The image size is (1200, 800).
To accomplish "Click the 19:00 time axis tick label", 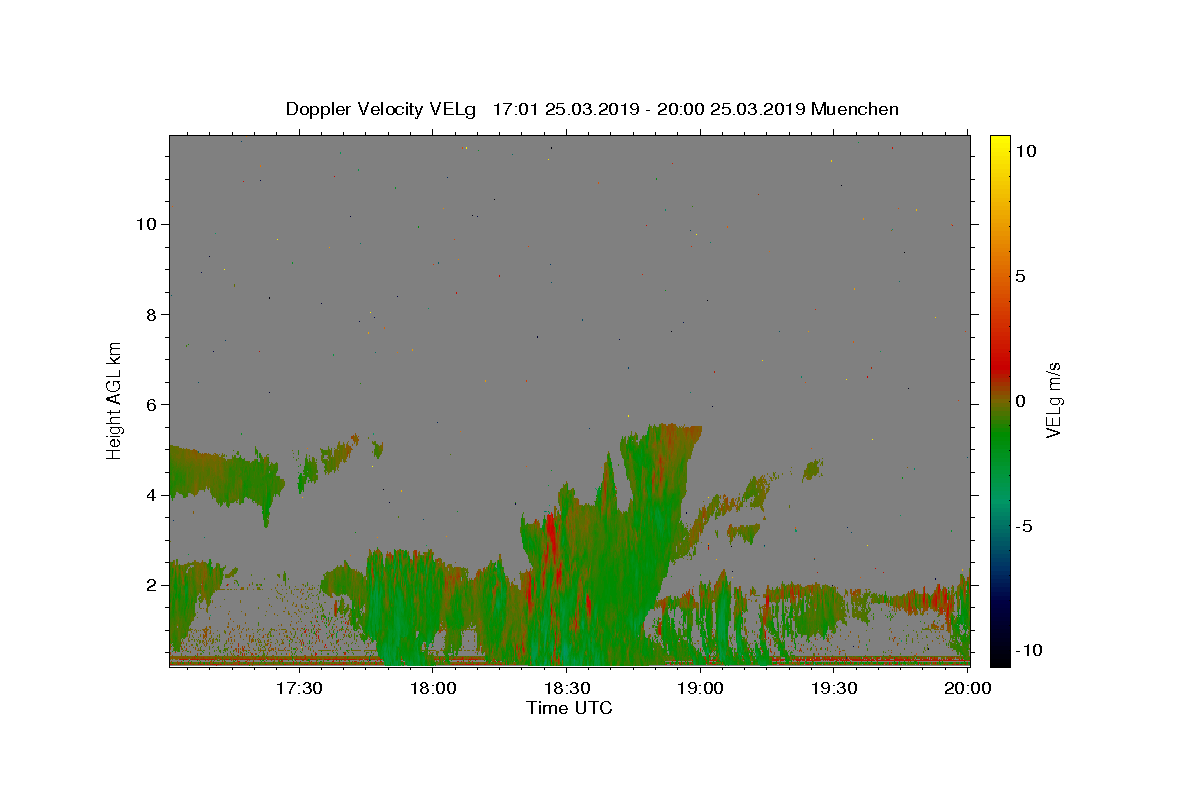I will click(700, 688).
